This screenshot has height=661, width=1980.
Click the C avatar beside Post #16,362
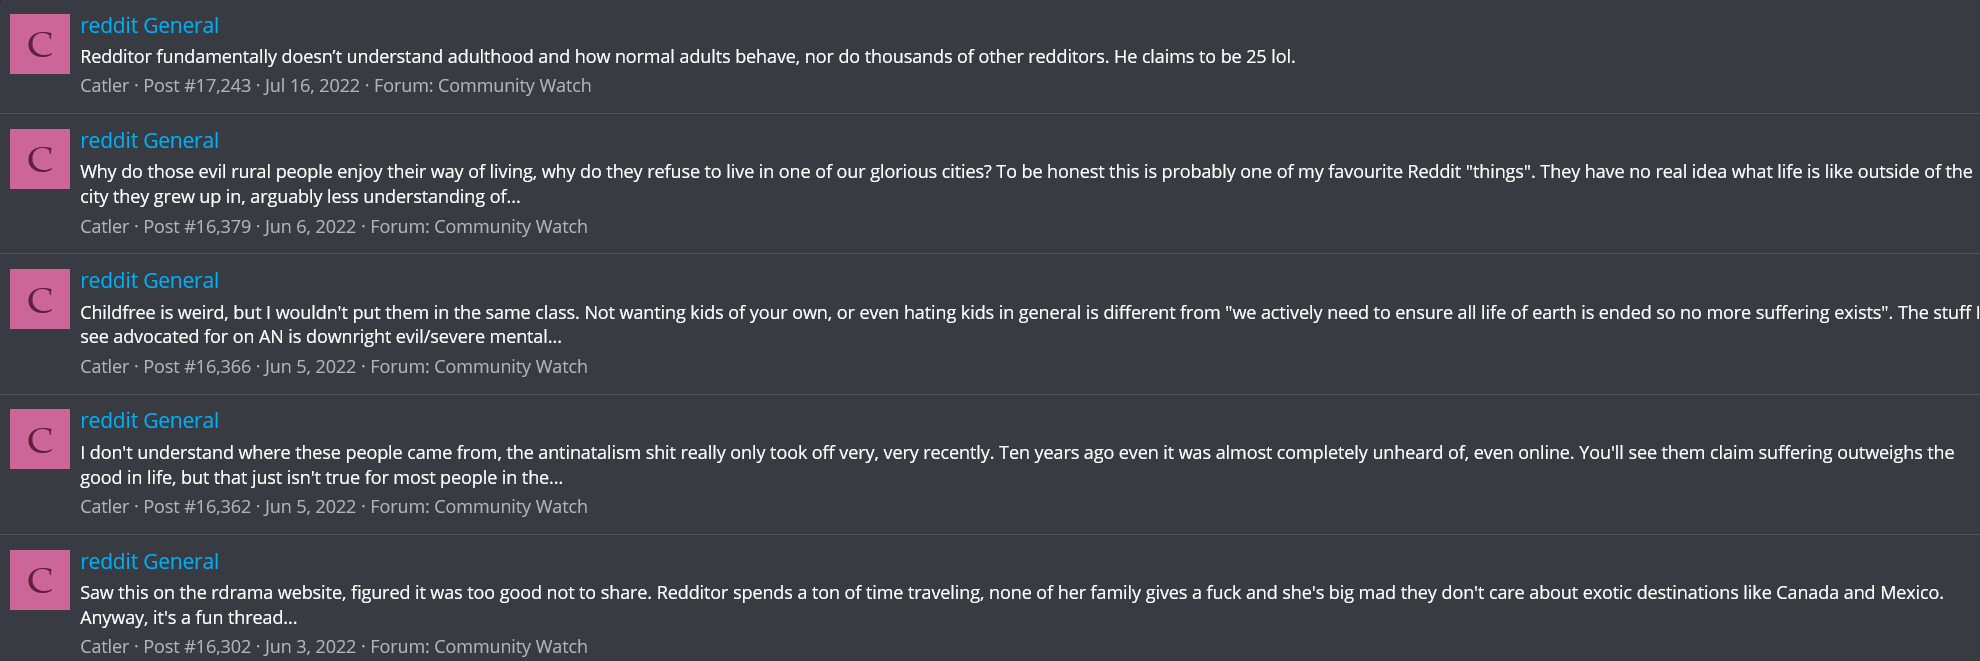40,439
